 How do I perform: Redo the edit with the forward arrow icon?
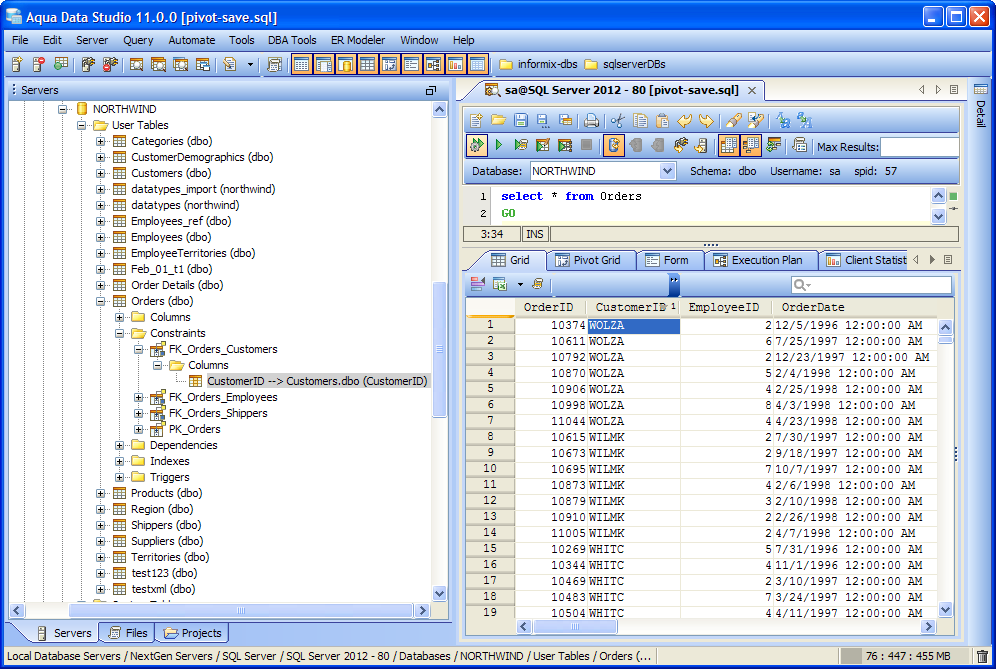[706, 120]
